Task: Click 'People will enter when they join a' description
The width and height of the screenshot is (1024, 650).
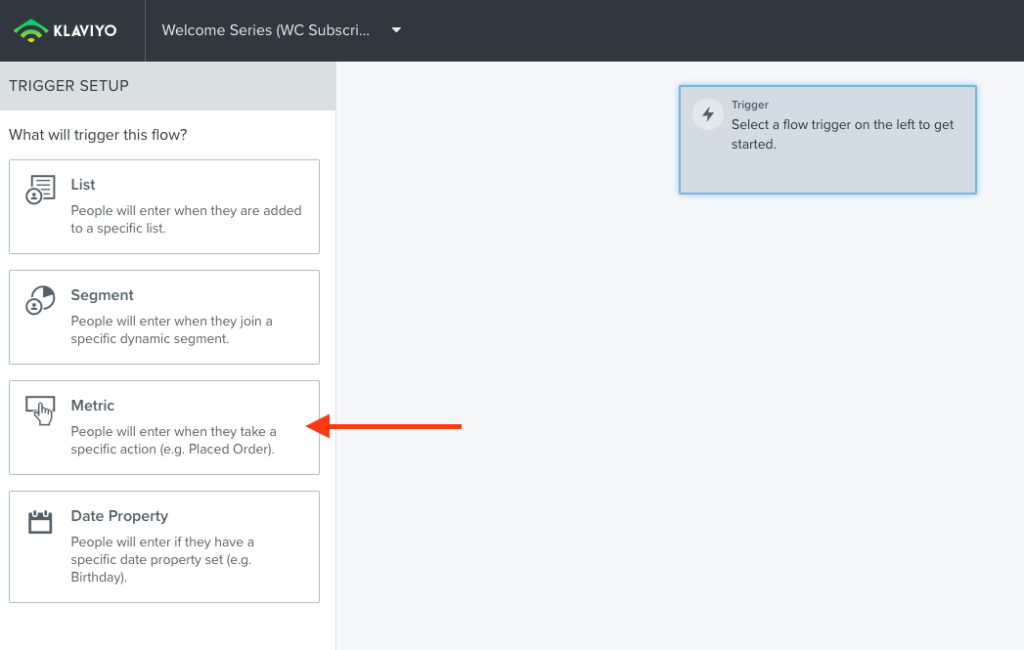Action: click(172, 321)
